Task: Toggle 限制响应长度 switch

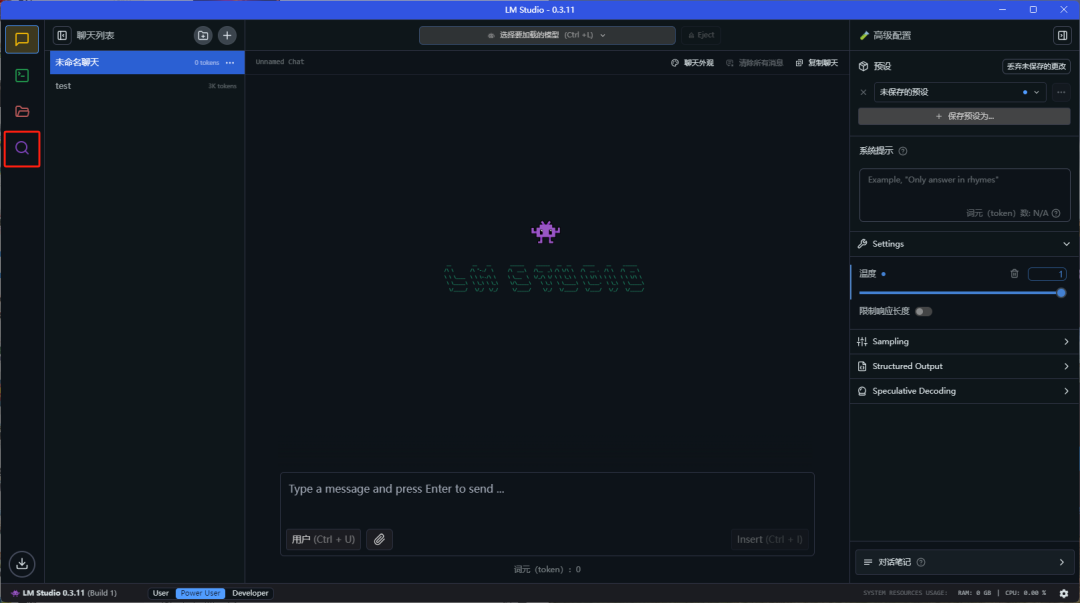Action: [x=923, y=311]
